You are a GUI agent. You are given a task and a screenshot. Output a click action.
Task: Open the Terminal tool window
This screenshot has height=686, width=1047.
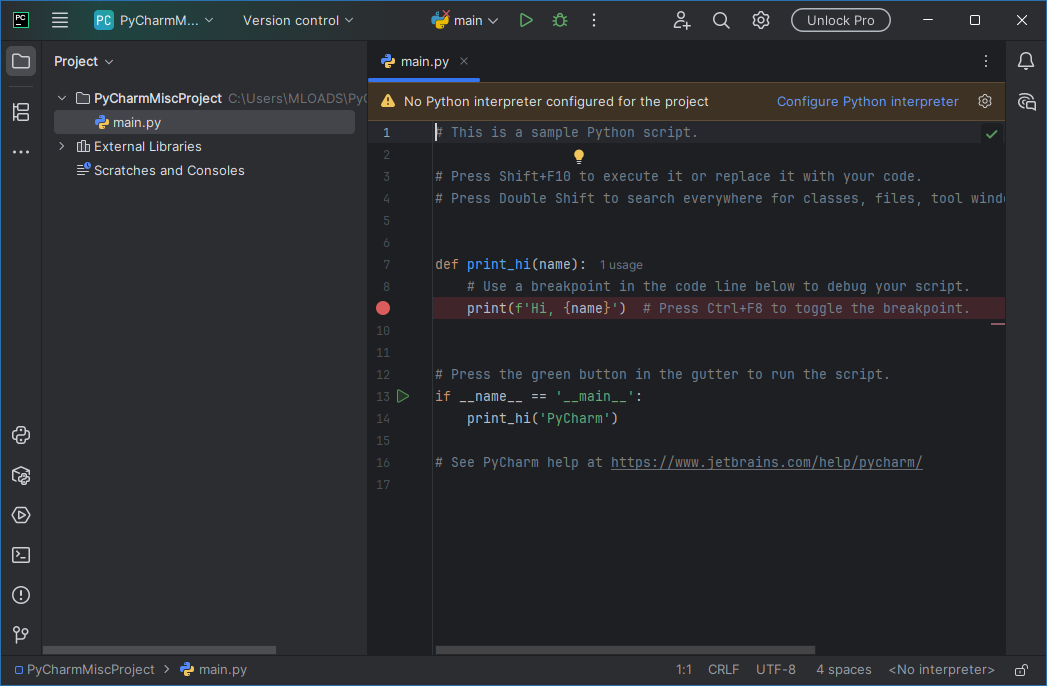[21, 555]
